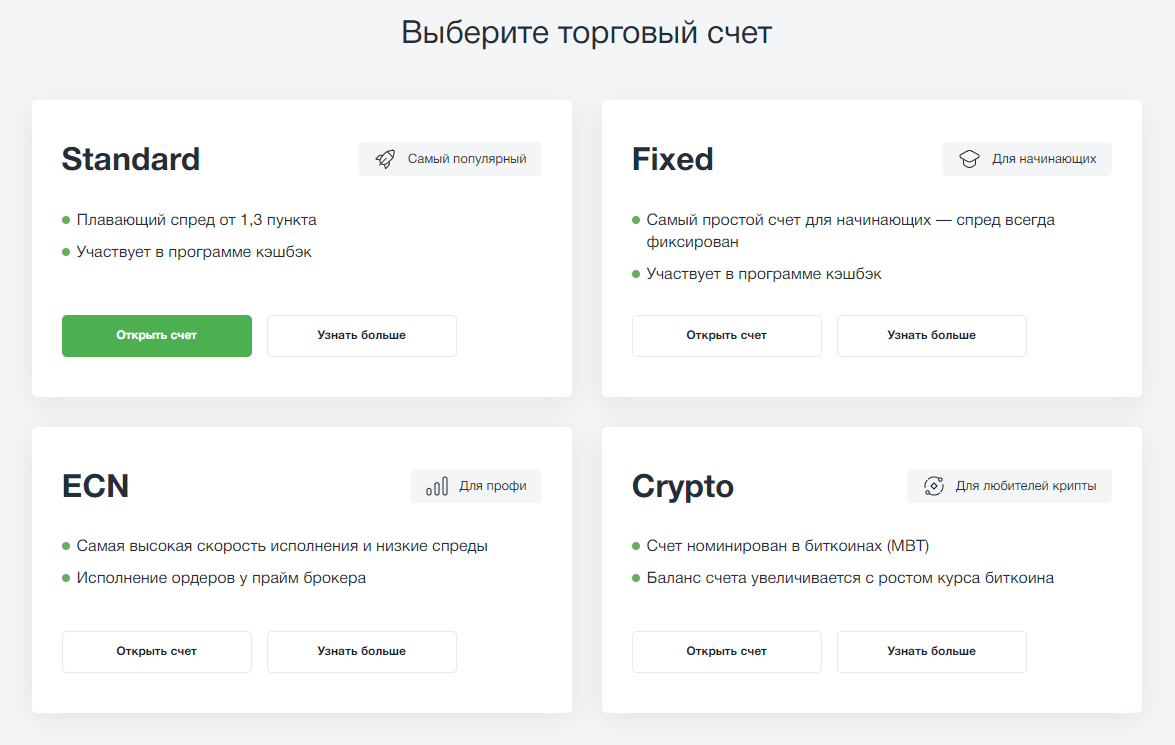Click the Fixed account heading

(x=673, y=159)
